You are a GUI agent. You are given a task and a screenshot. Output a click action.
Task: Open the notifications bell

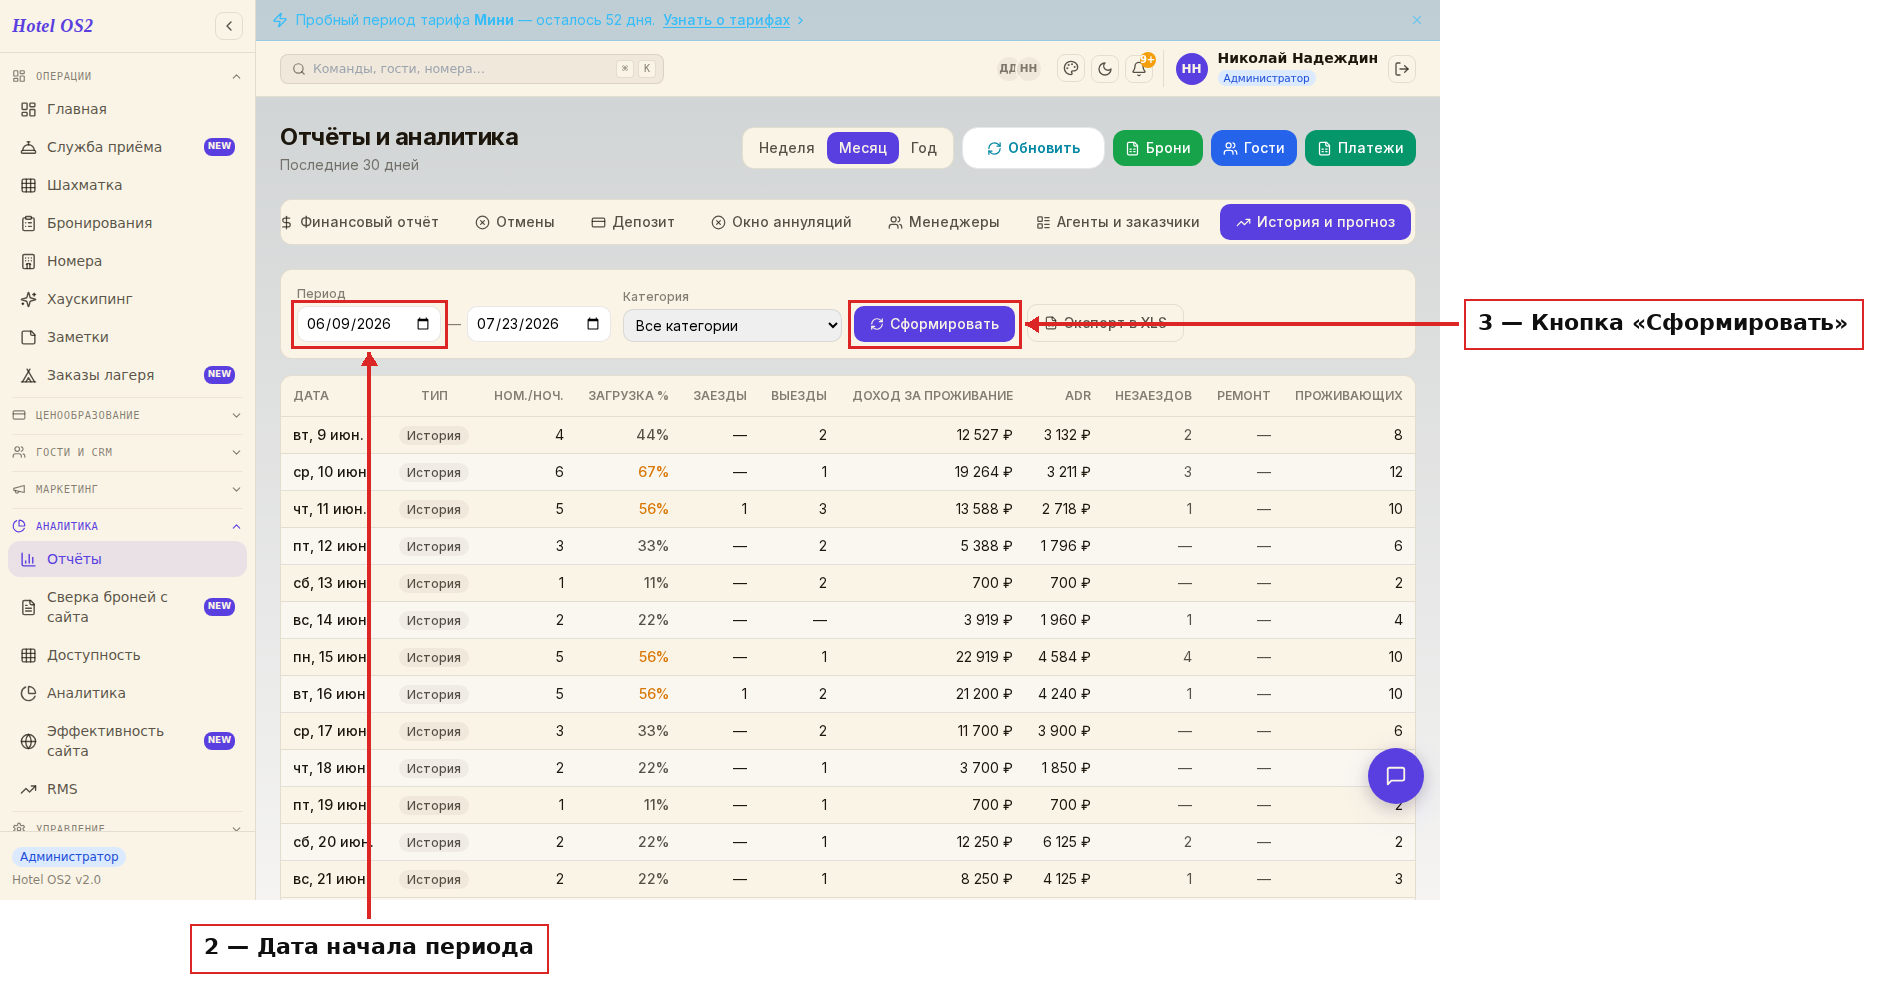point(1139,69)
